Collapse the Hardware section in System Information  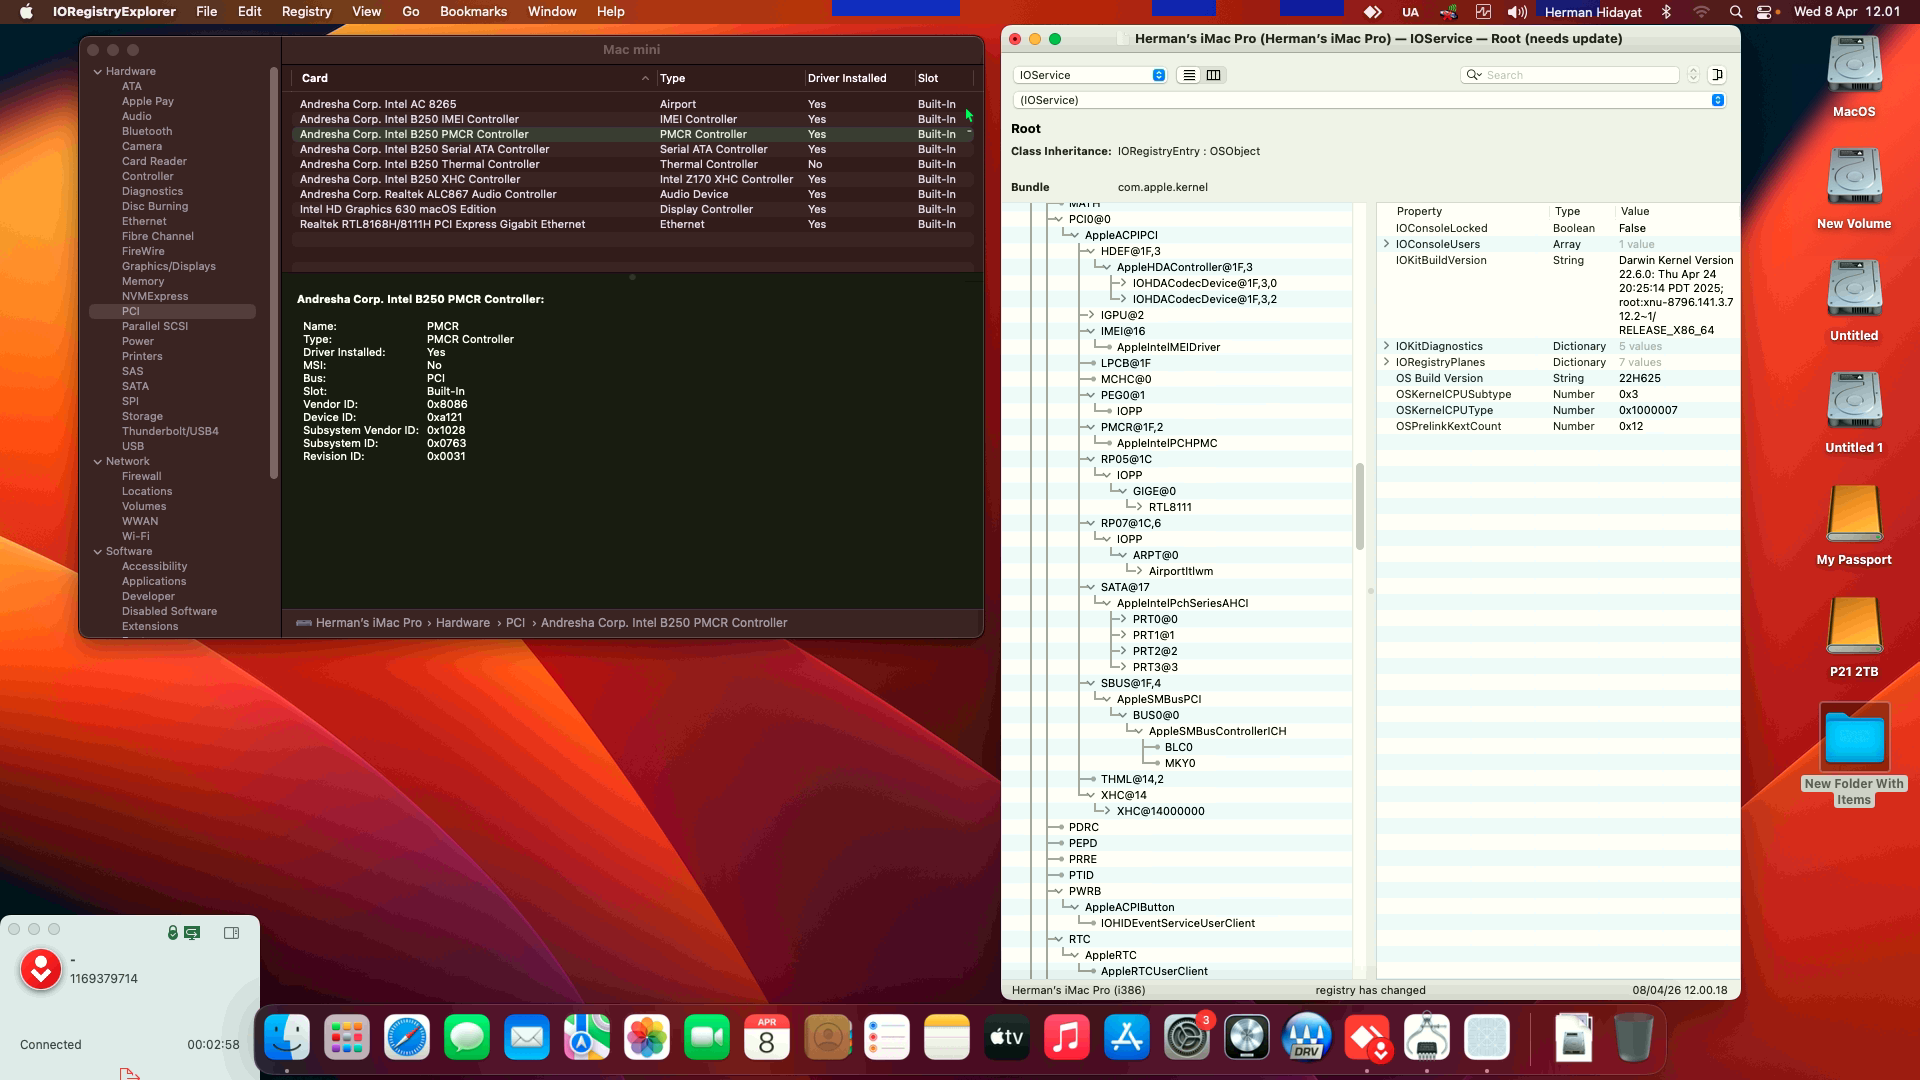[98, 72]
